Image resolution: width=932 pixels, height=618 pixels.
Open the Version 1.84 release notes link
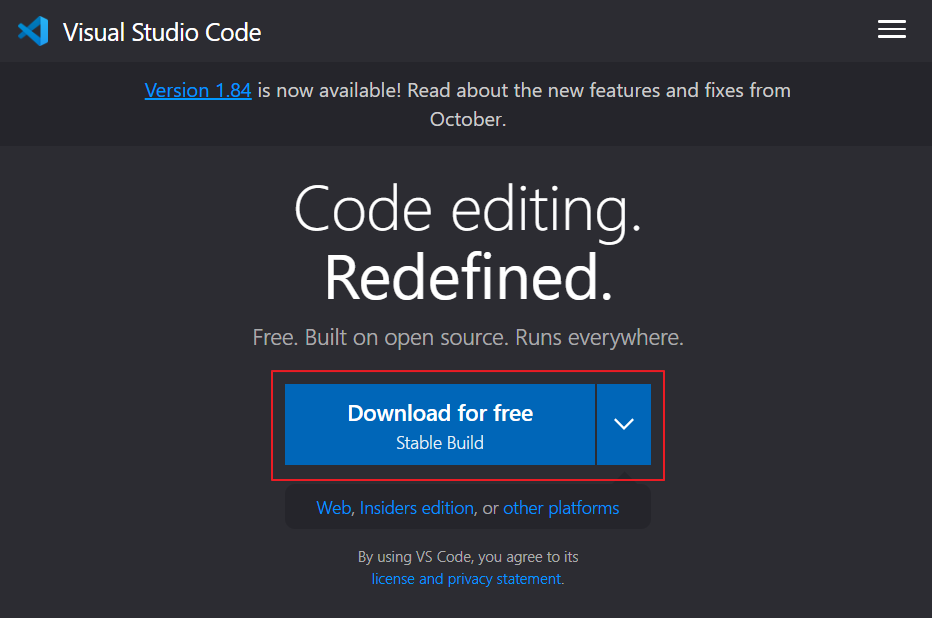pyautogui.click(x=198, y=90)
